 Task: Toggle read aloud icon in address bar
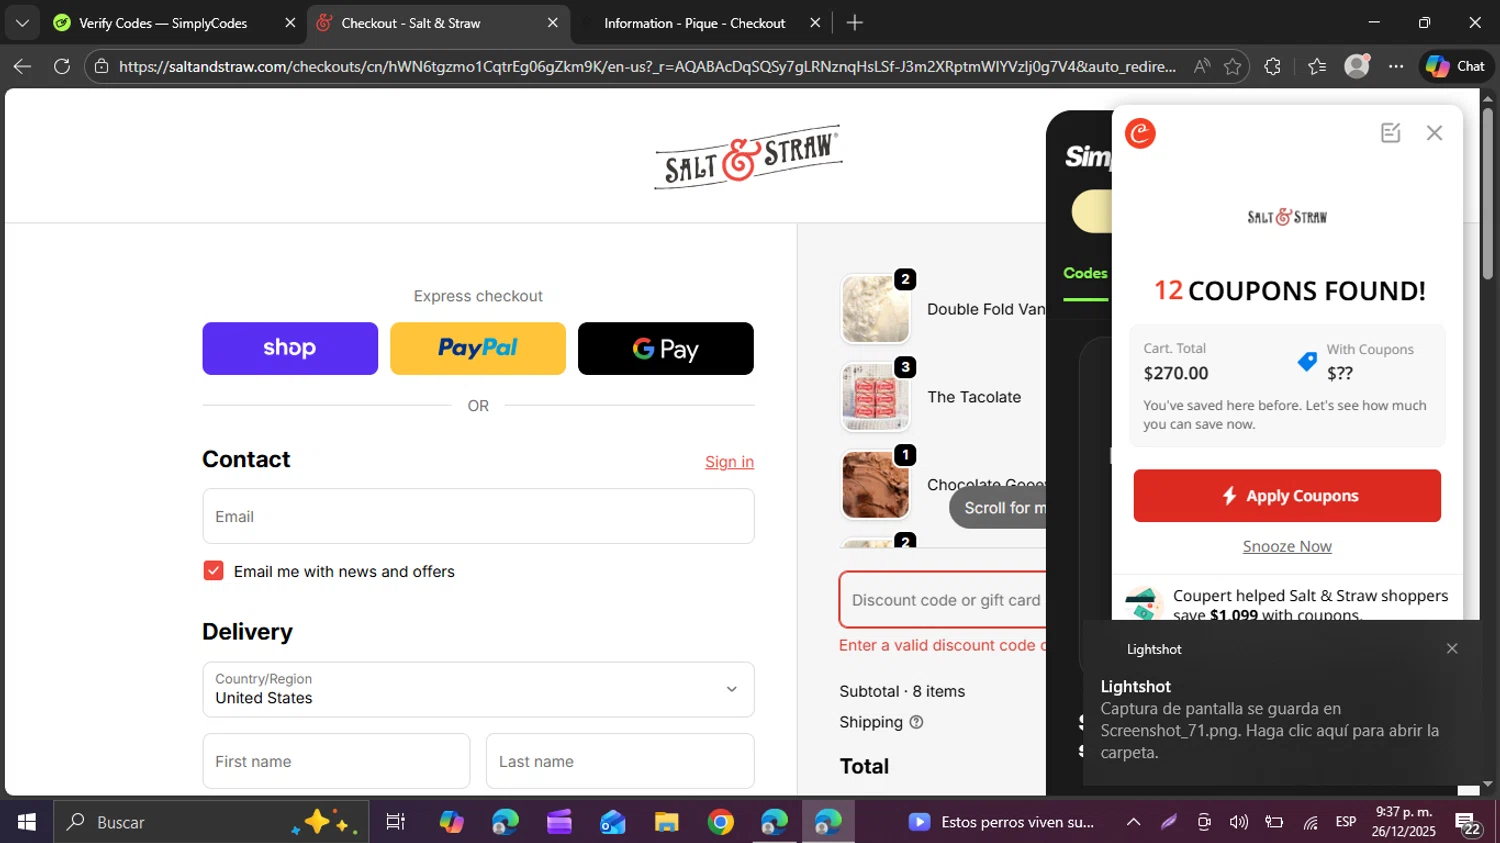pyautogui.click(x=1201, y=66)
